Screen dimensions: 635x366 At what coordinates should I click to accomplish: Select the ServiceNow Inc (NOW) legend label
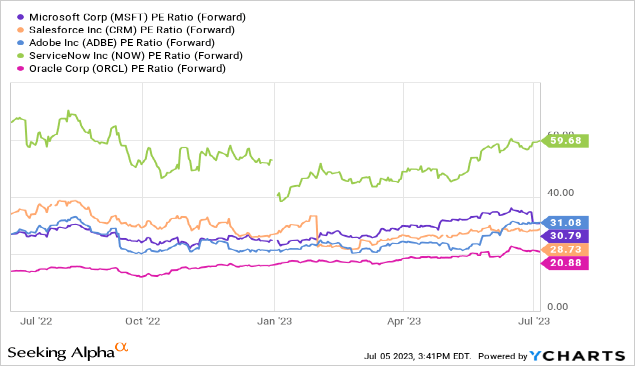click(136, 56)
